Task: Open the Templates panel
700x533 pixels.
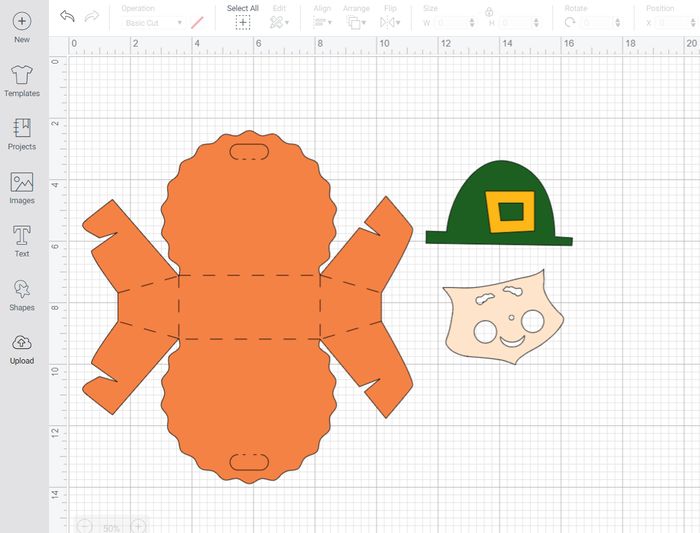Action: 22,75
